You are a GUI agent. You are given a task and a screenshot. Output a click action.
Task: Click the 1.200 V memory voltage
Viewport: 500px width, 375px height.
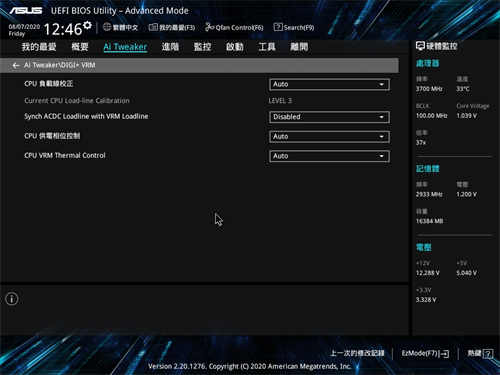[x=467, y=194]
